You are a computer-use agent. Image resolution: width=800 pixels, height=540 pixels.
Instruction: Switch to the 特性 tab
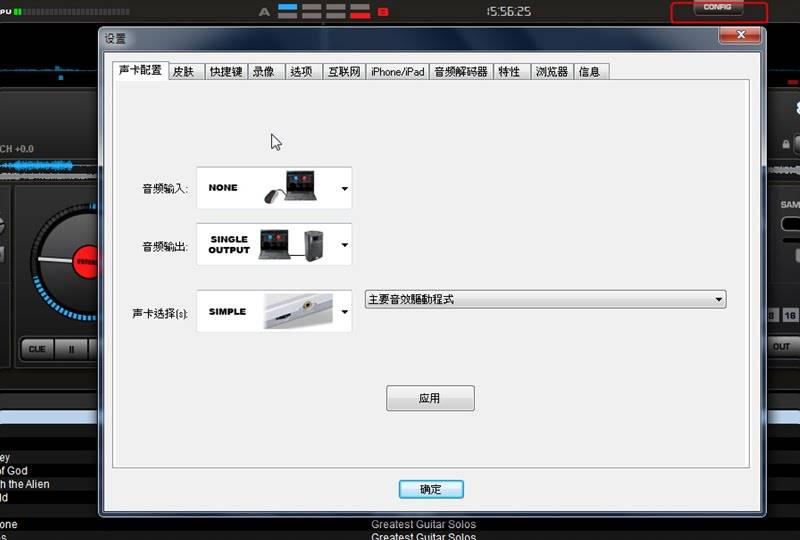(x=512, y=72)
